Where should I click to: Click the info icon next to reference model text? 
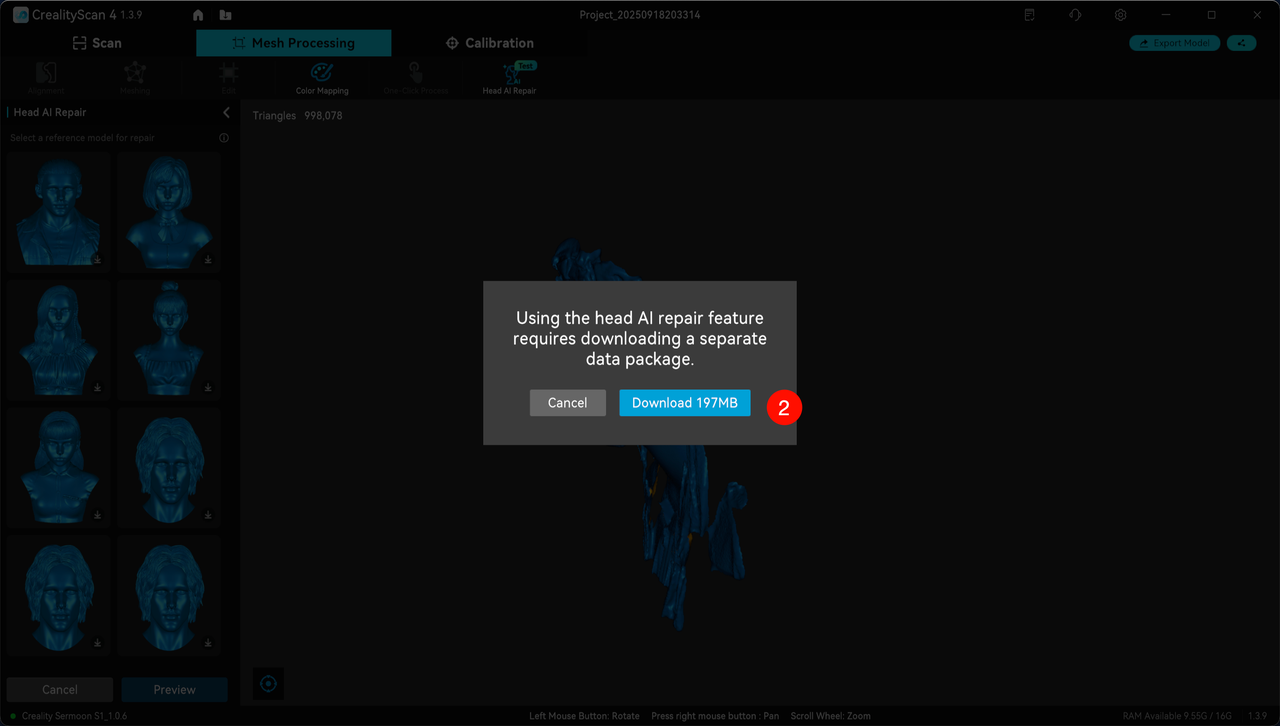223,138
